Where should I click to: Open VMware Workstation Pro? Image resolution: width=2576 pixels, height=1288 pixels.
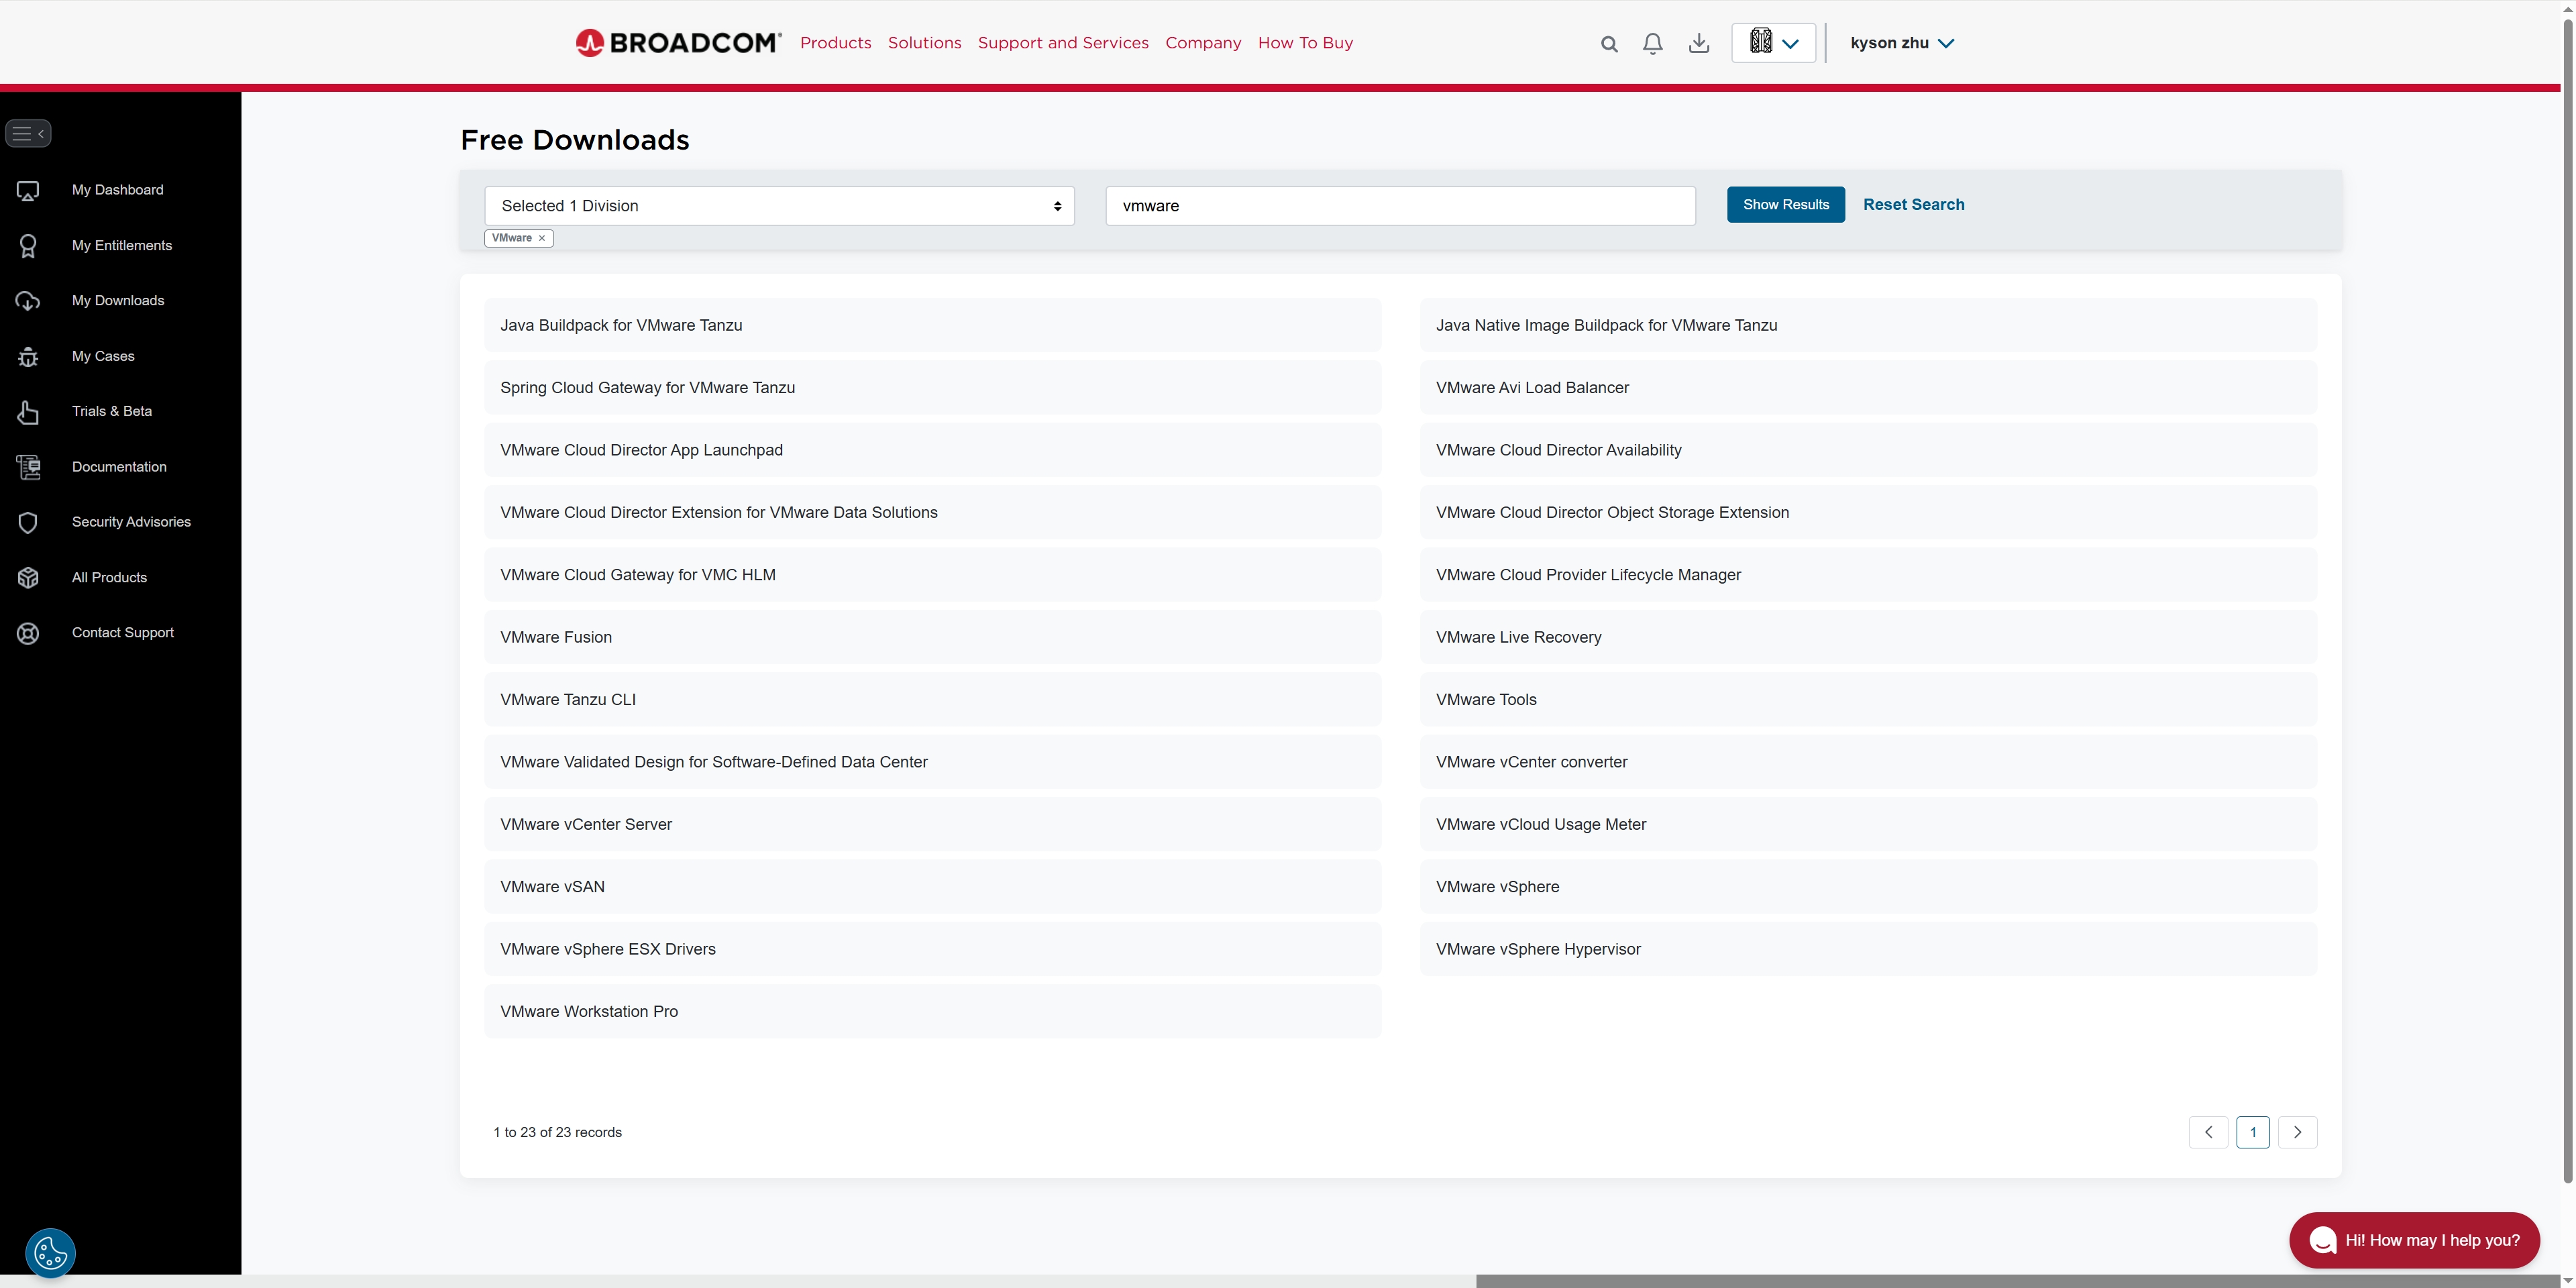point(932,1012)
